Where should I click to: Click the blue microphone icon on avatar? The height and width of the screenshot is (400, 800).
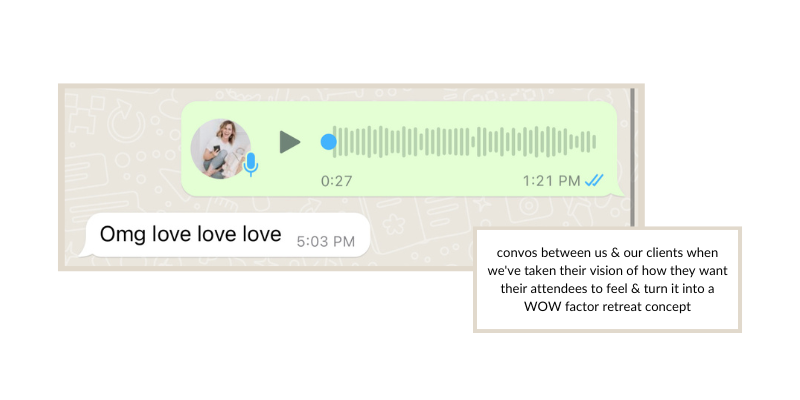[251, 164]
